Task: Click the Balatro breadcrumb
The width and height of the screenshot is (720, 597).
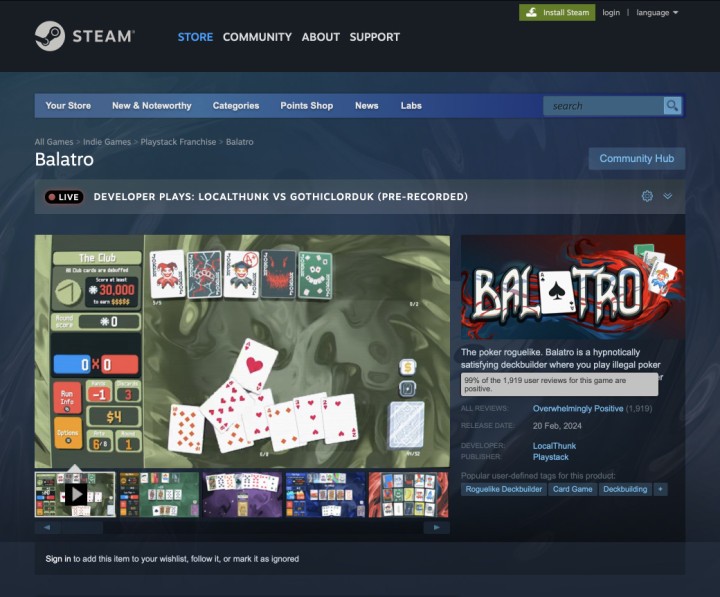Action: [x=240, y=142]
